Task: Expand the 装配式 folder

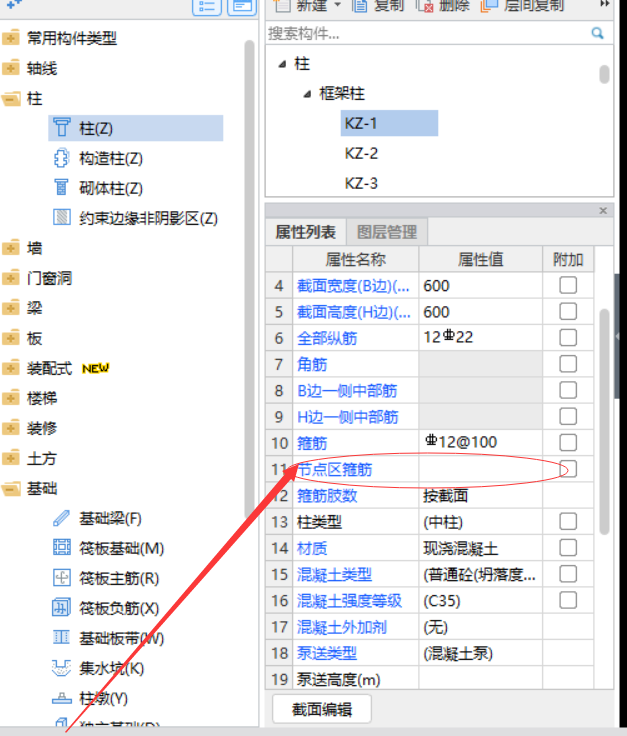Action: (11, 368)
